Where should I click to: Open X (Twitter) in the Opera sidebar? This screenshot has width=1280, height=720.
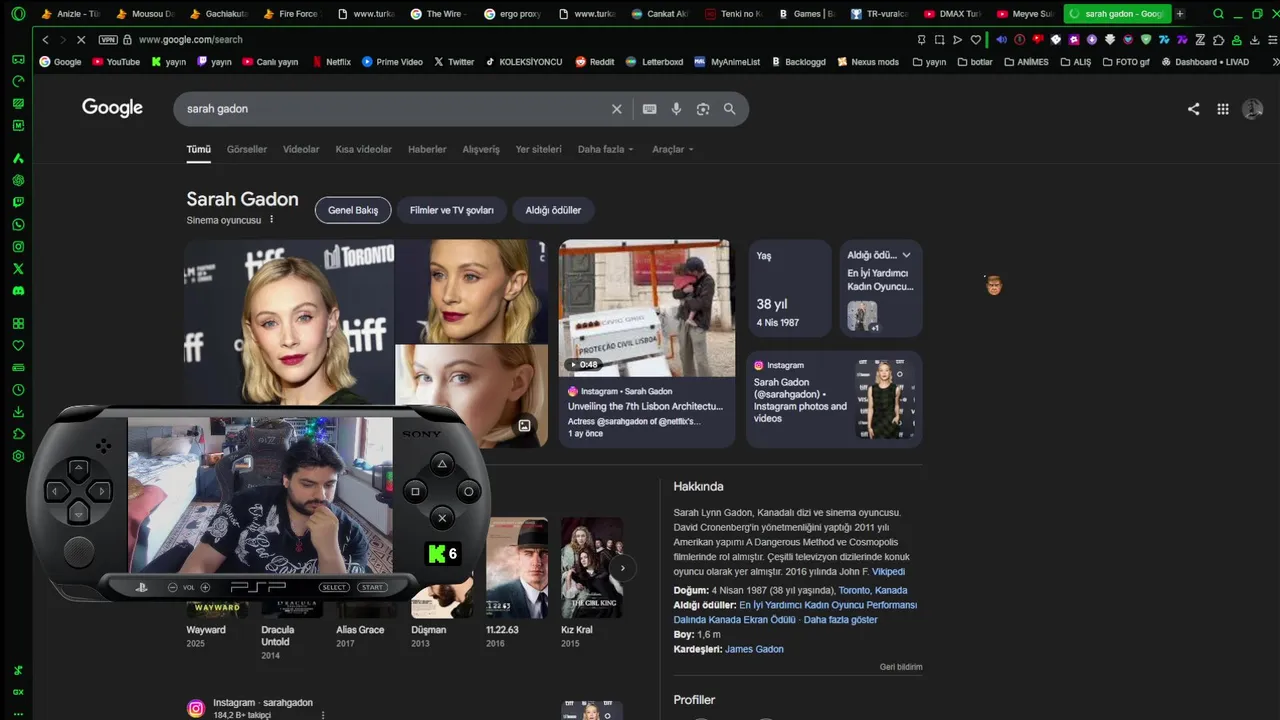18,269
